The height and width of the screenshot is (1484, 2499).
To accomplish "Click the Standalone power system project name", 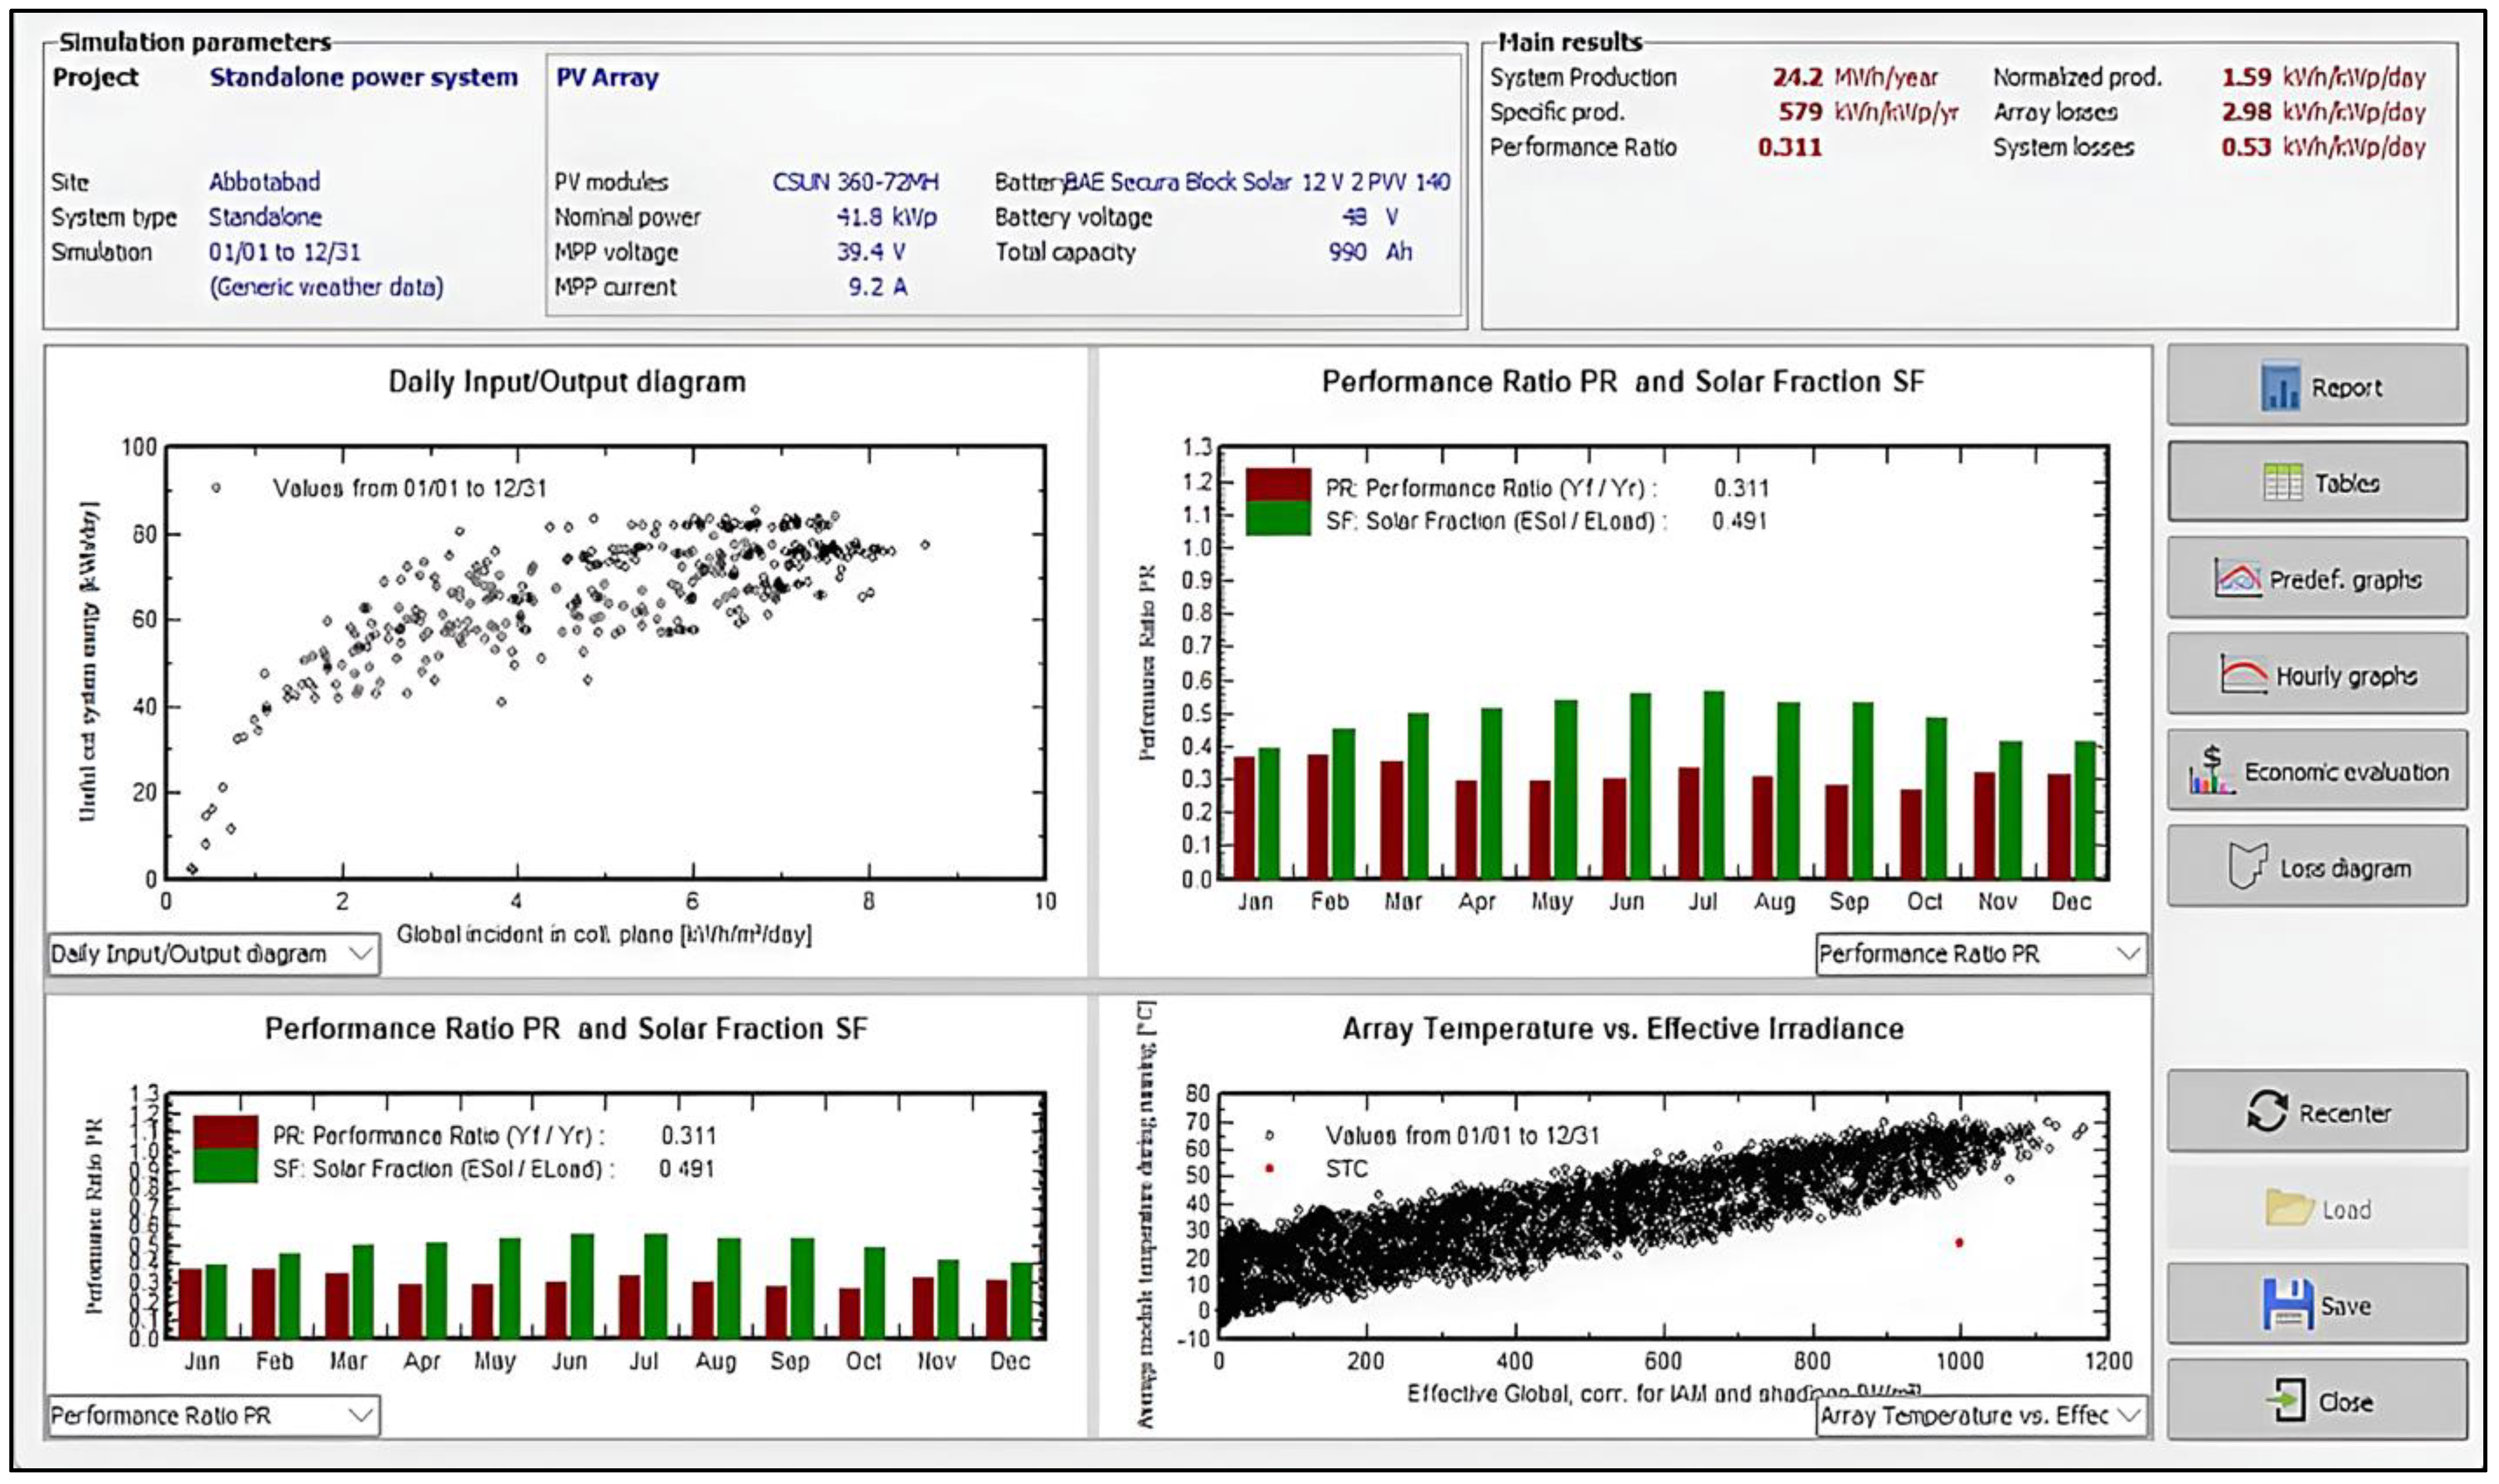I will coord(364,77).
